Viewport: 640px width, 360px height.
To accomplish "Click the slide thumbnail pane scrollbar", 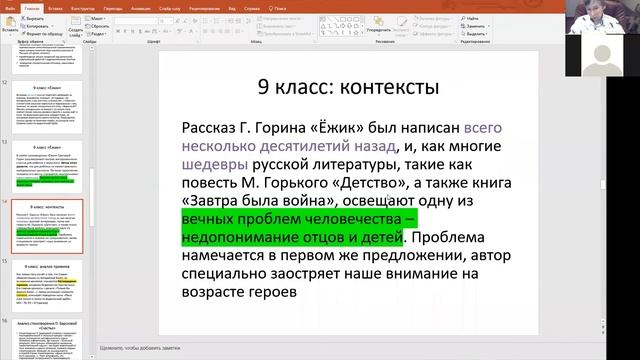I will coord(91,198).
